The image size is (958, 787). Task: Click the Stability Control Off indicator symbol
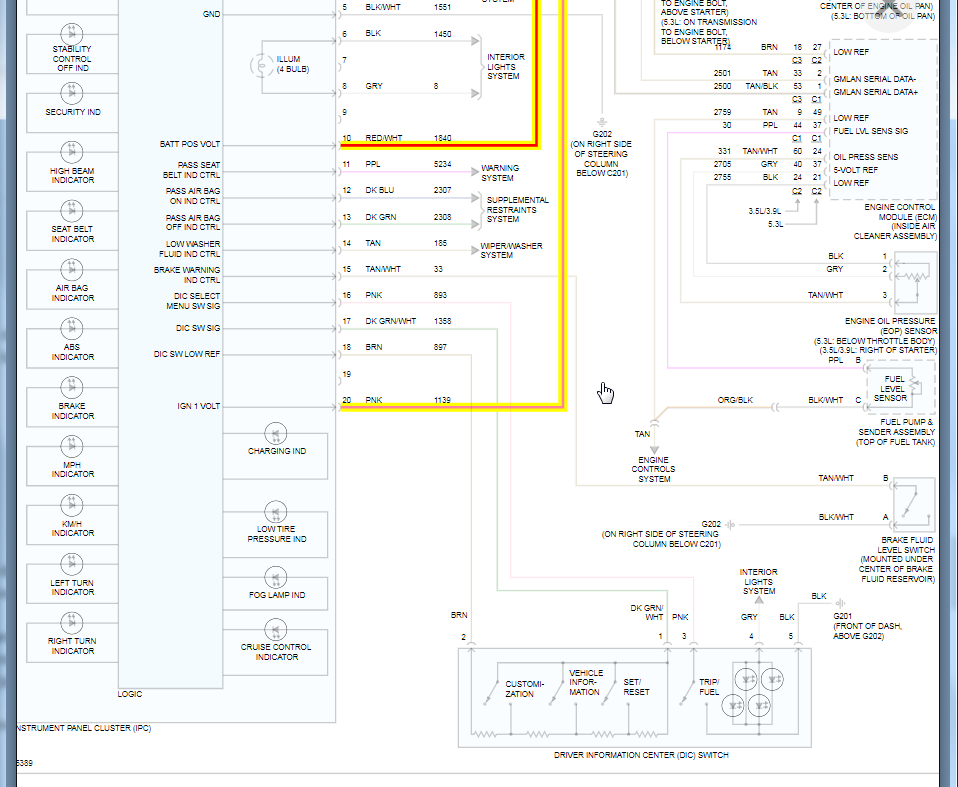72,34
